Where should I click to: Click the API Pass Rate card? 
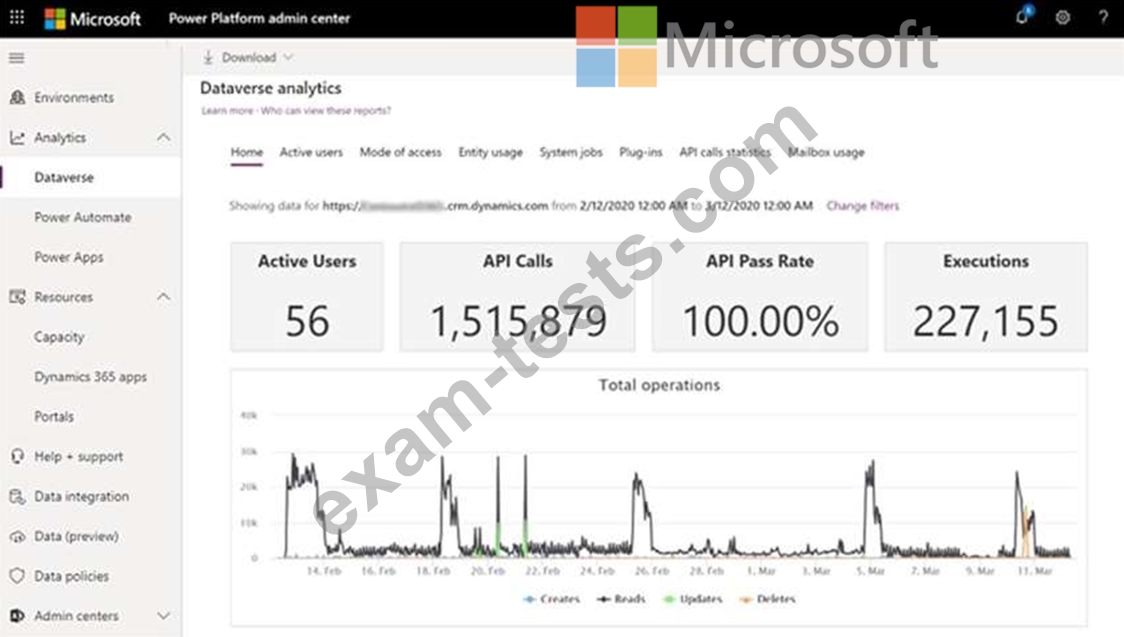click(760, 297)
